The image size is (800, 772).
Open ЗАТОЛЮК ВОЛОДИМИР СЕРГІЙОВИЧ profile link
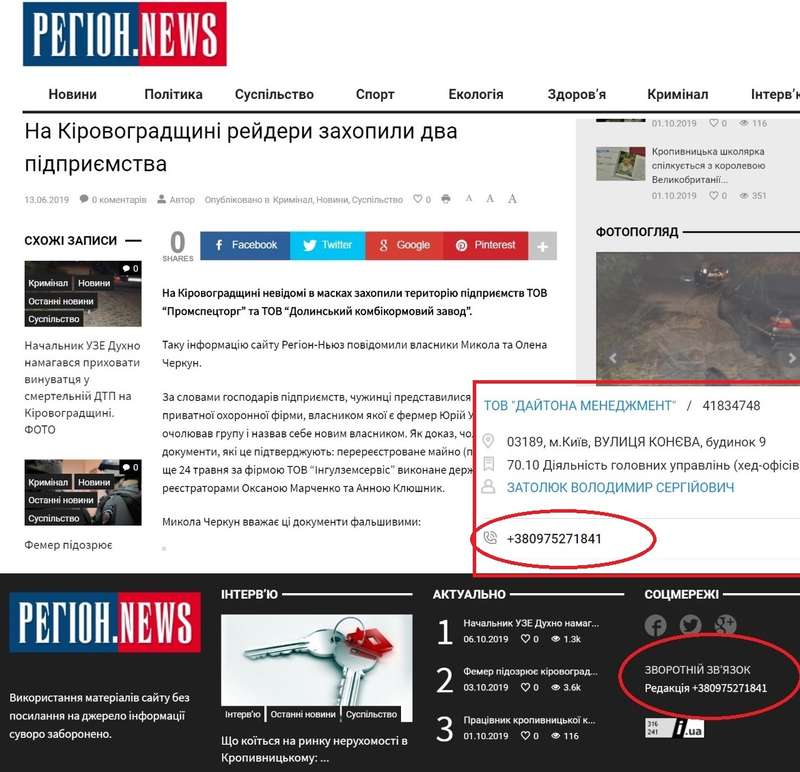pos(620,487)
